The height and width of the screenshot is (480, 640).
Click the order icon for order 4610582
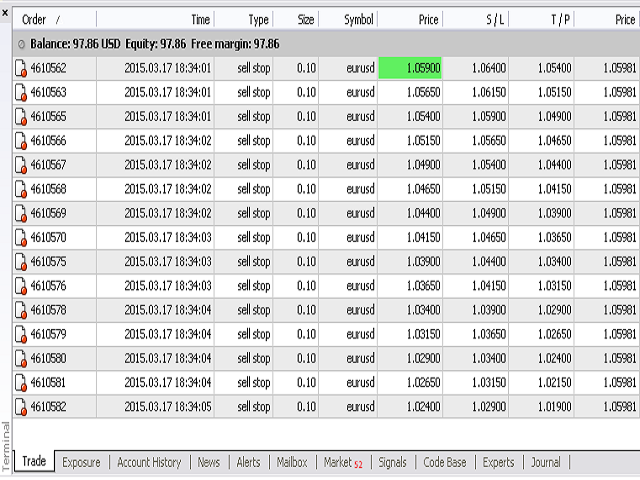(x=20, y=407)
